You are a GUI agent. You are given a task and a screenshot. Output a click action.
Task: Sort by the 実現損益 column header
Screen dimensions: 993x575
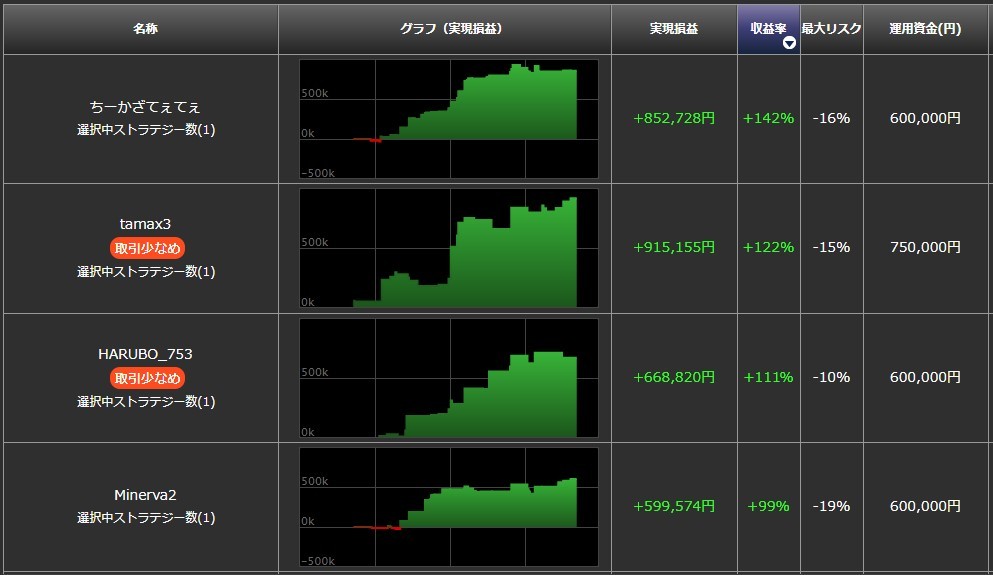674,29
